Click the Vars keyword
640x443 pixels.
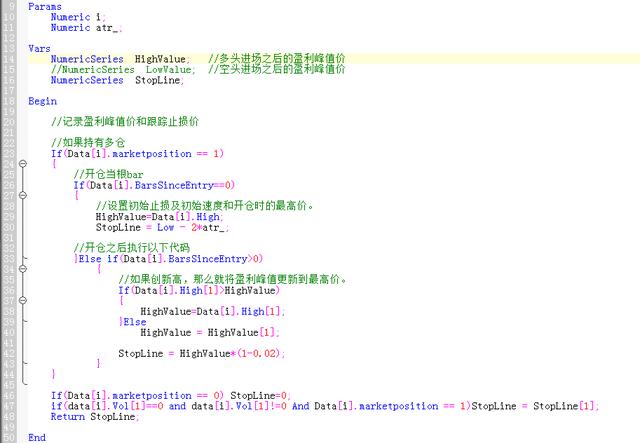pyautogui.click(x=39, y=48)
